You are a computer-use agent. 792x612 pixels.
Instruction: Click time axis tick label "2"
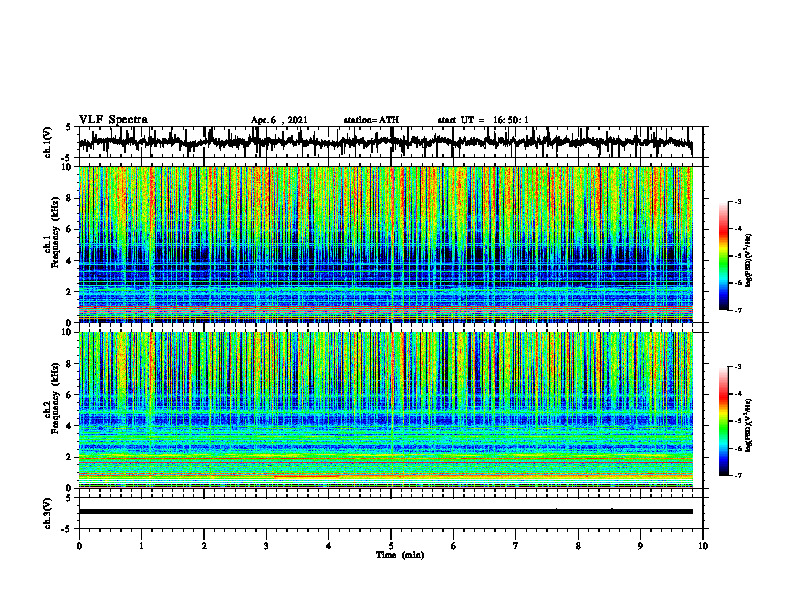click(x=204, y=546)
